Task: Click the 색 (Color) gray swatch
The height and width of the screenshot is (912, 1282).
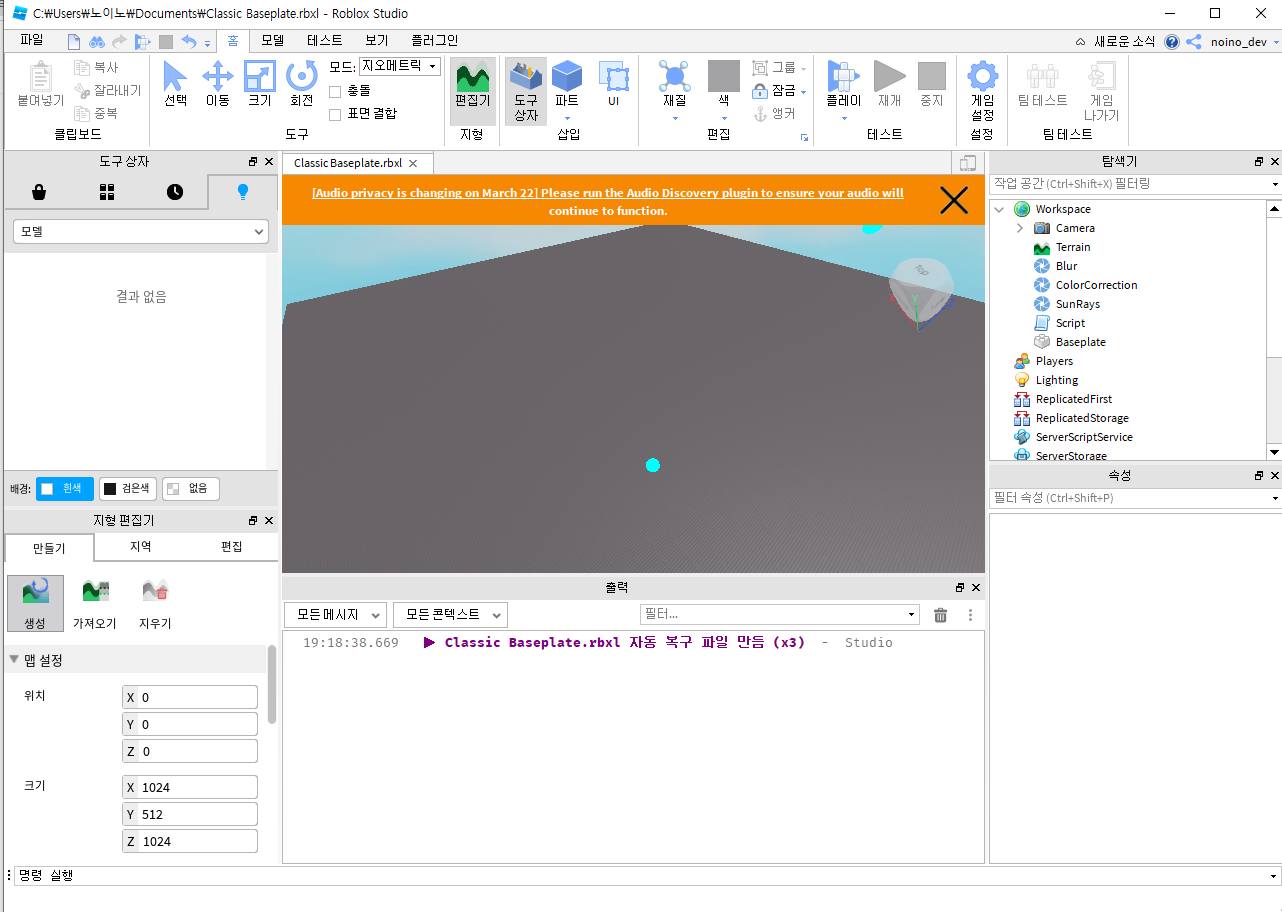Action: point(723,76)
